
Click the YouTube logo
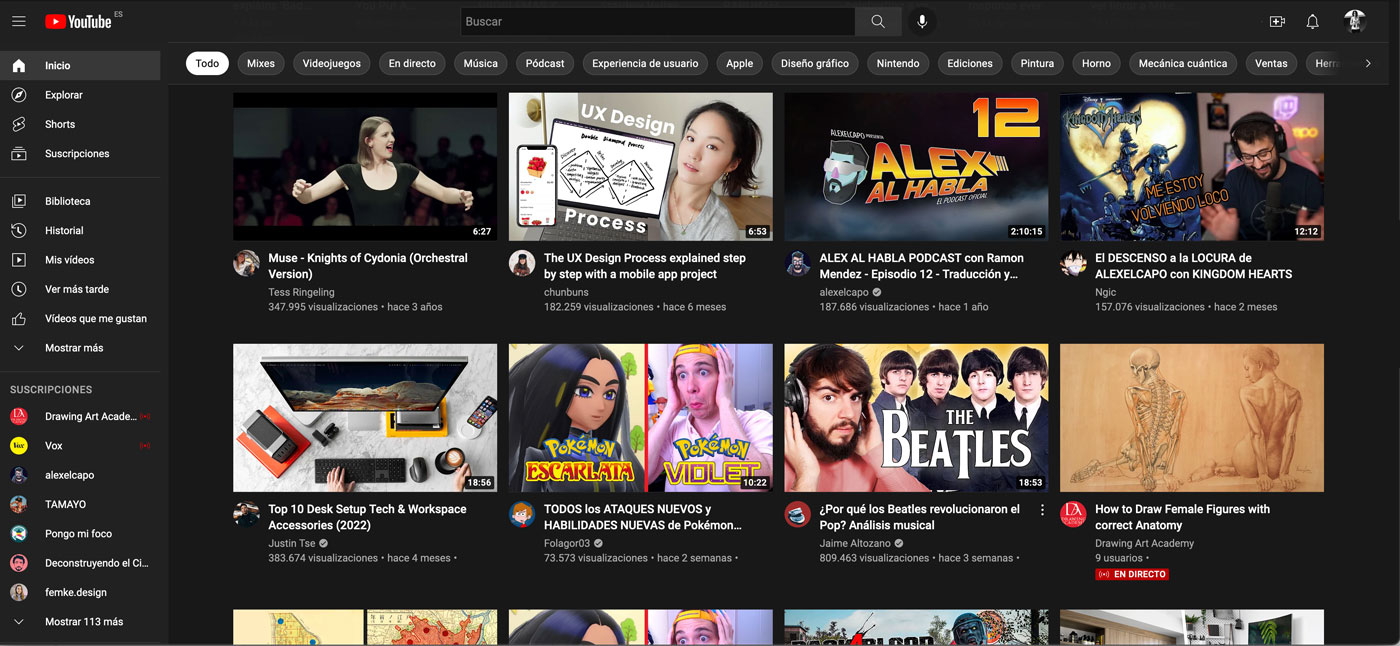[x=78, y=21]
